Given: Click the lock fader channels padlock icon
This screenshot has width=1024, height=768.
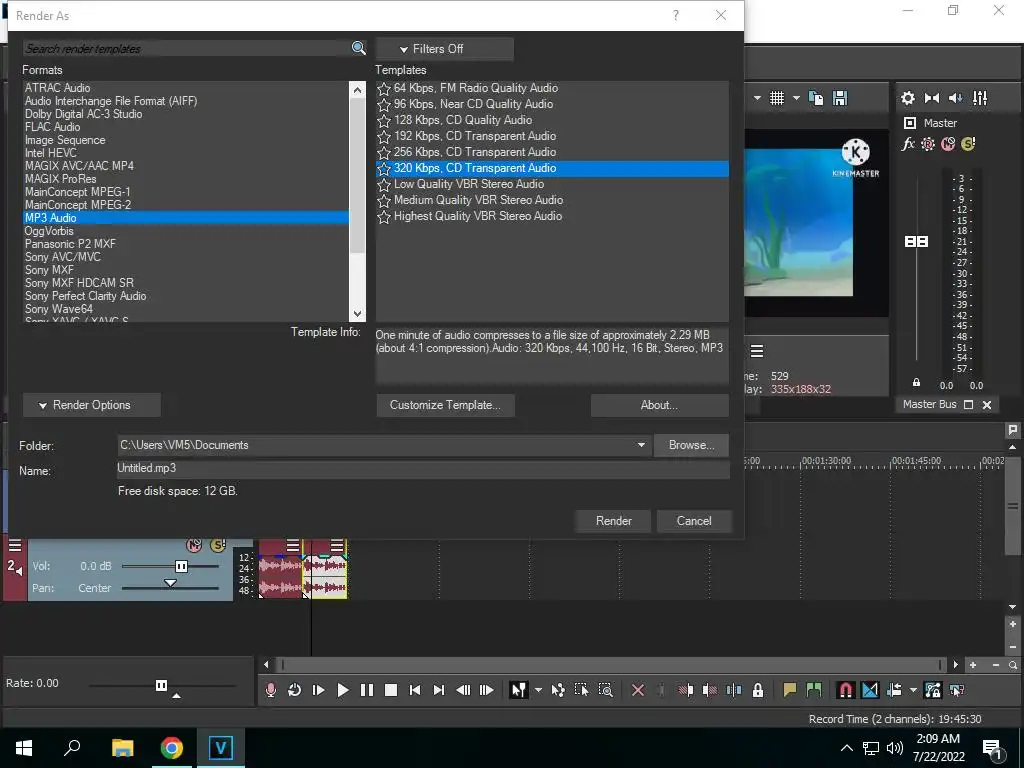Looking at the screenshot, I should 916,383.
